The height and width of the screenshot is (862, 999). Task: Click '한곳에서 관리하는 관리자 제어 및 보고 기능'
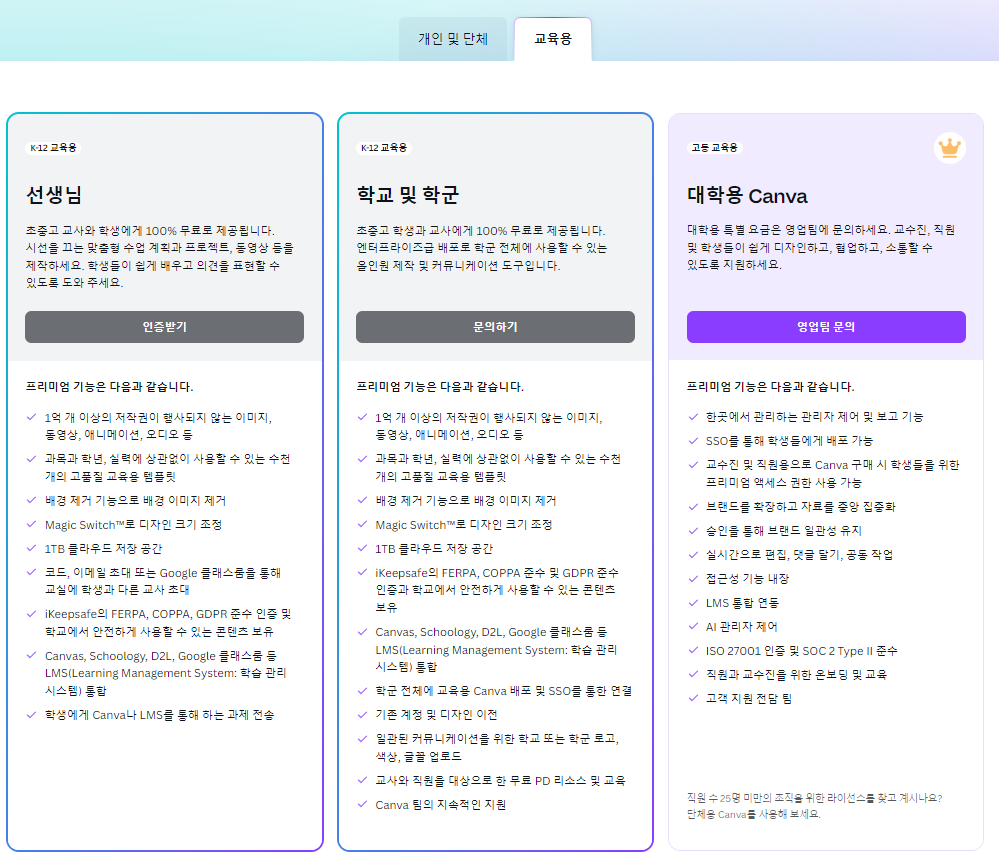click(815, 417)
